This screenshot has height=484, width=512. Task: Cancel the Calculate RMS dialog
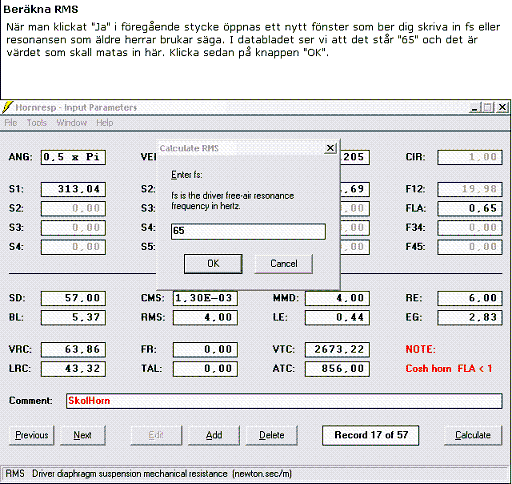(284, 264)
